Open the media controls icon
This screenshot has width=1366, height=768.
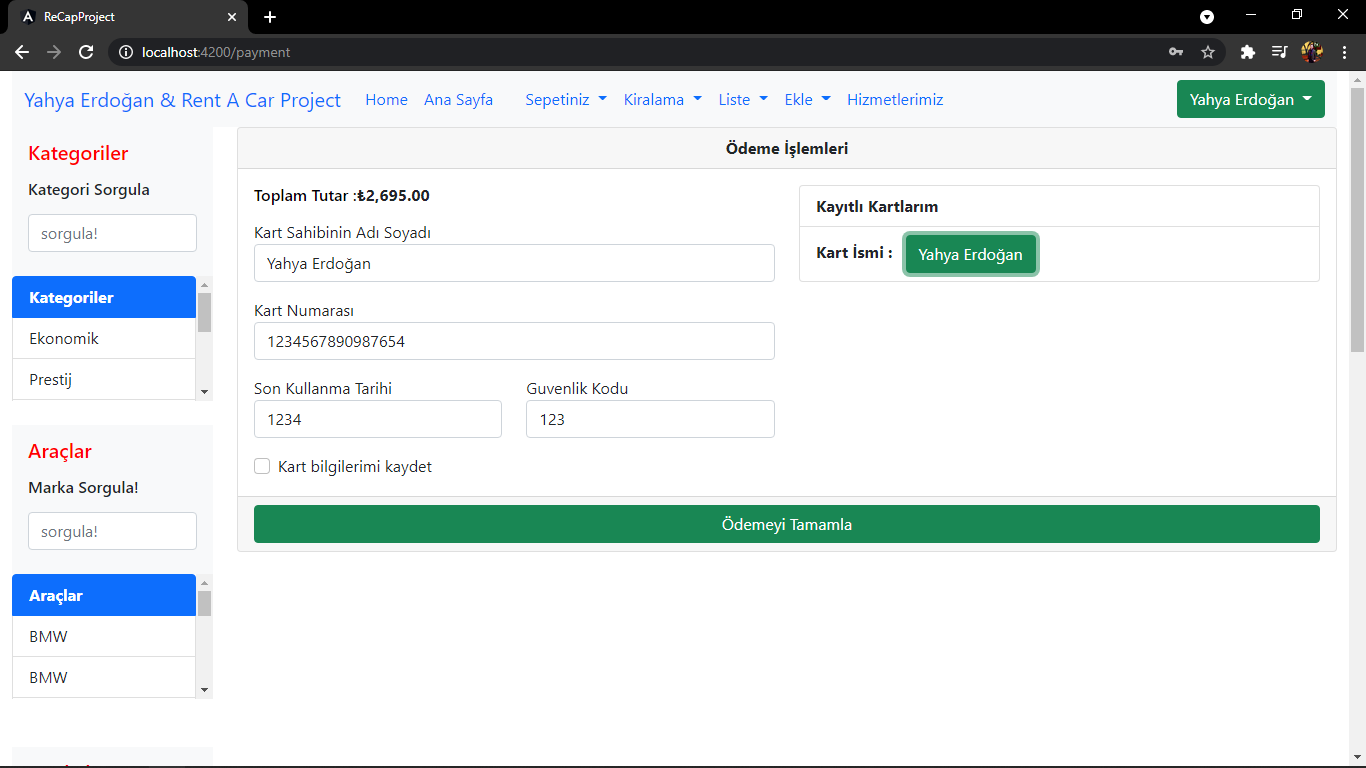click(1281, 52)
